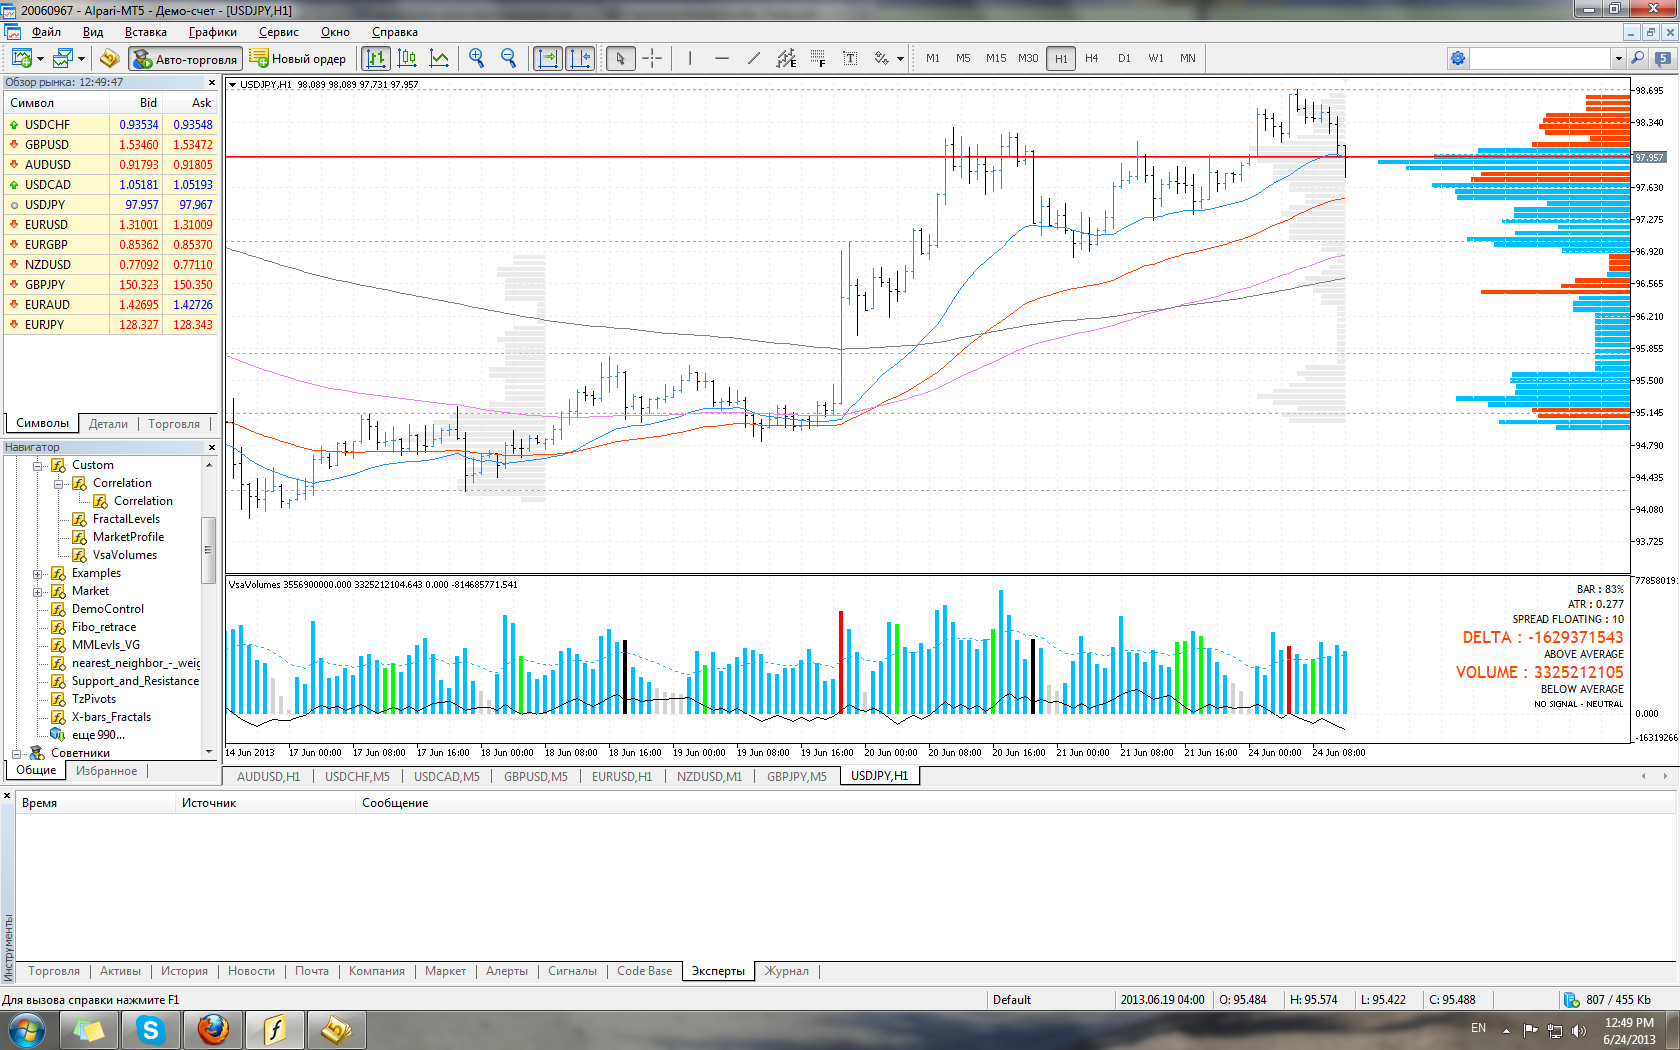Click the Новый ордер button
Screen dimensions: 1680x1050
298,58
